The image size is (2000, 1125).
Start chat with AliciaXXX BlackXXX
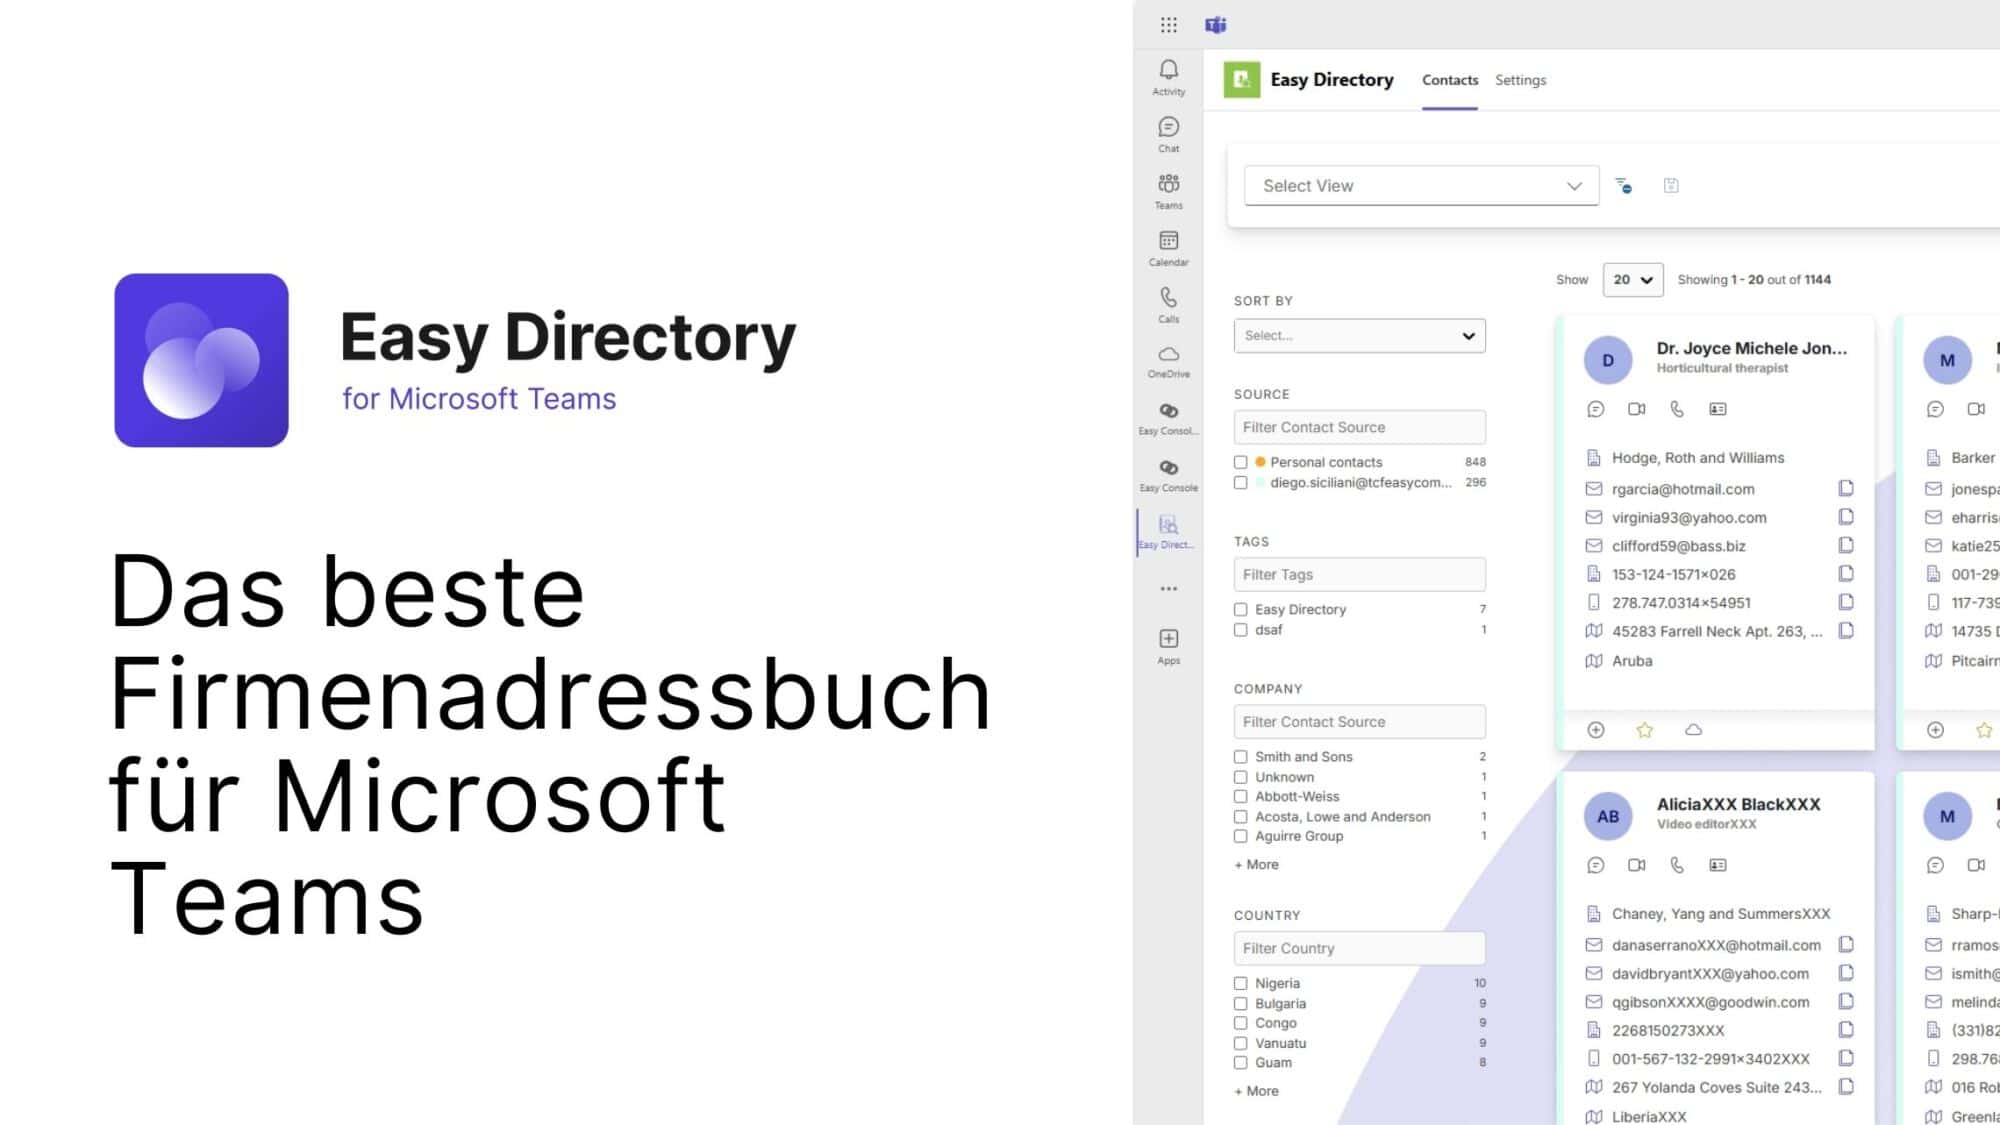(x=1596, y=865)
